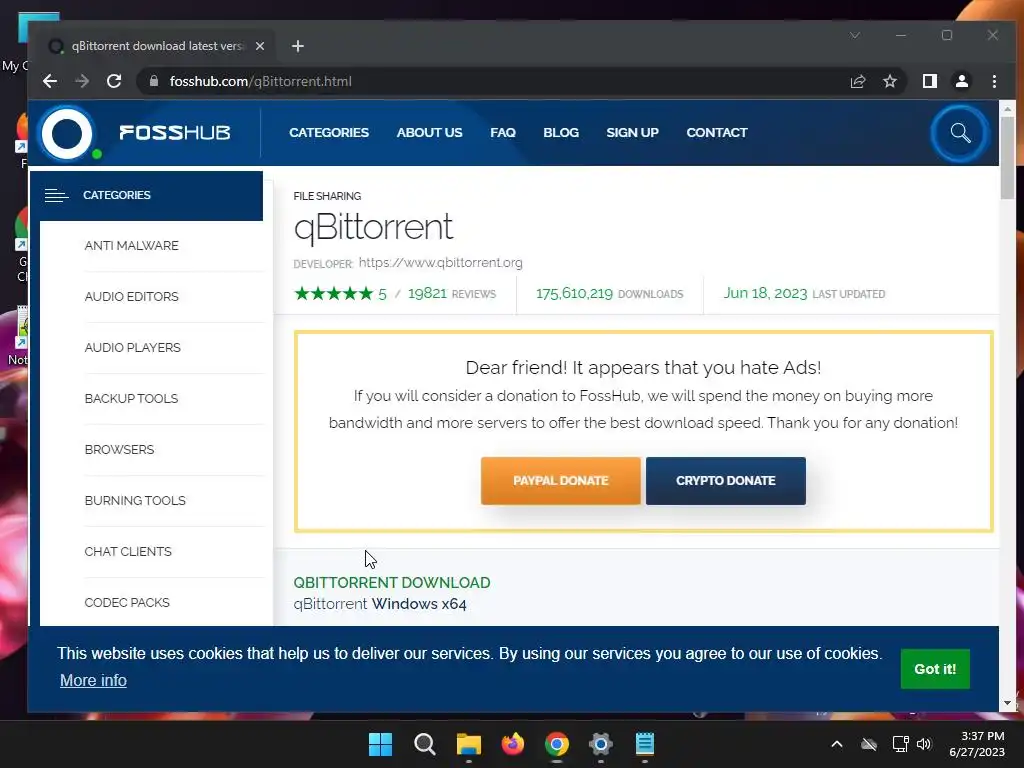This screenshot has width=1024, height=768.
Task: Go to ABOUT US page
Action: coord(429,133)
